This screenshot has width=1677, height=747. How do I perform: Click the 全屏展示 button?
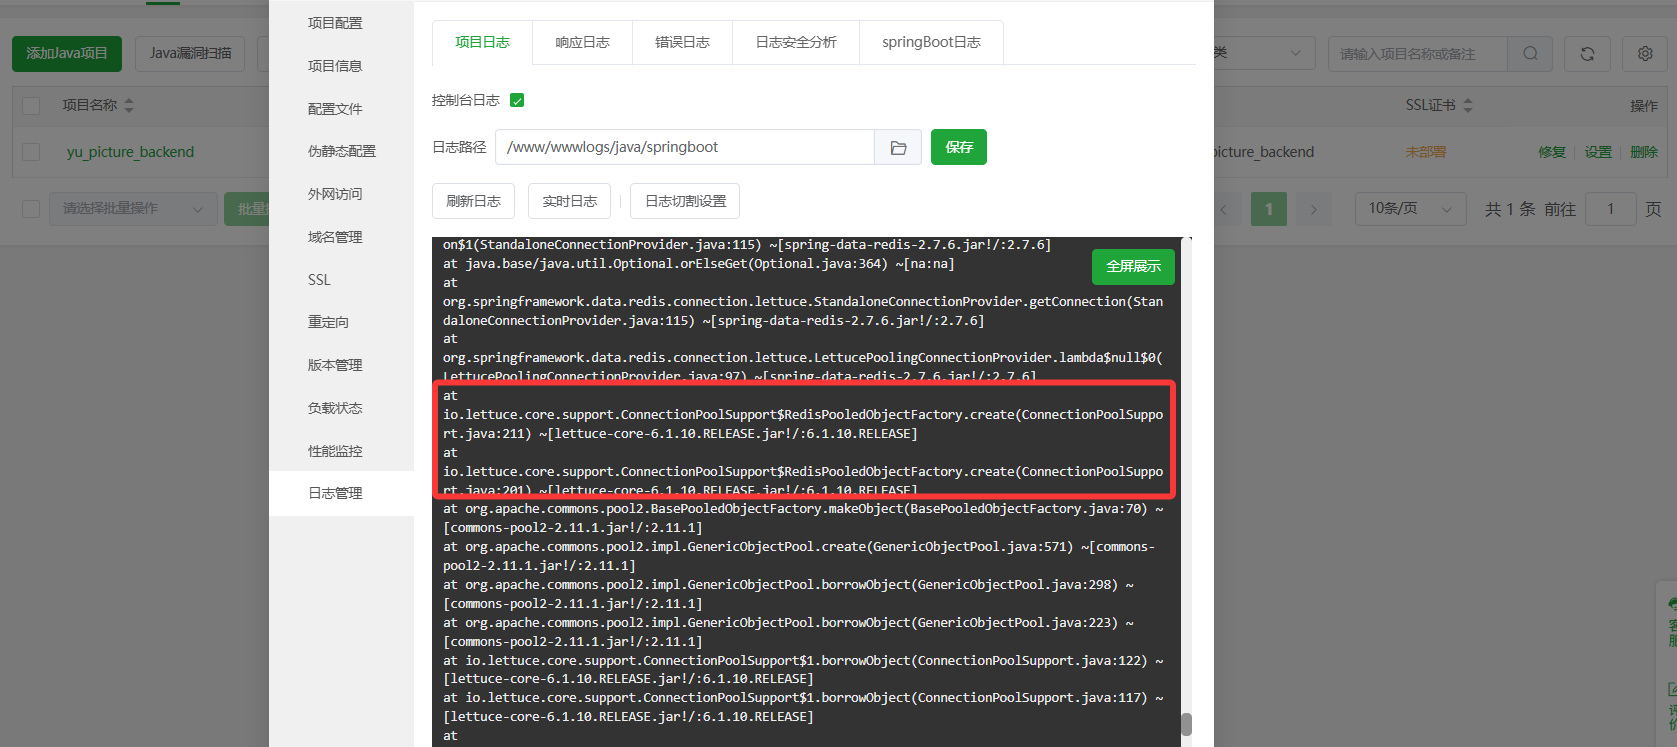coord(1133,266)
